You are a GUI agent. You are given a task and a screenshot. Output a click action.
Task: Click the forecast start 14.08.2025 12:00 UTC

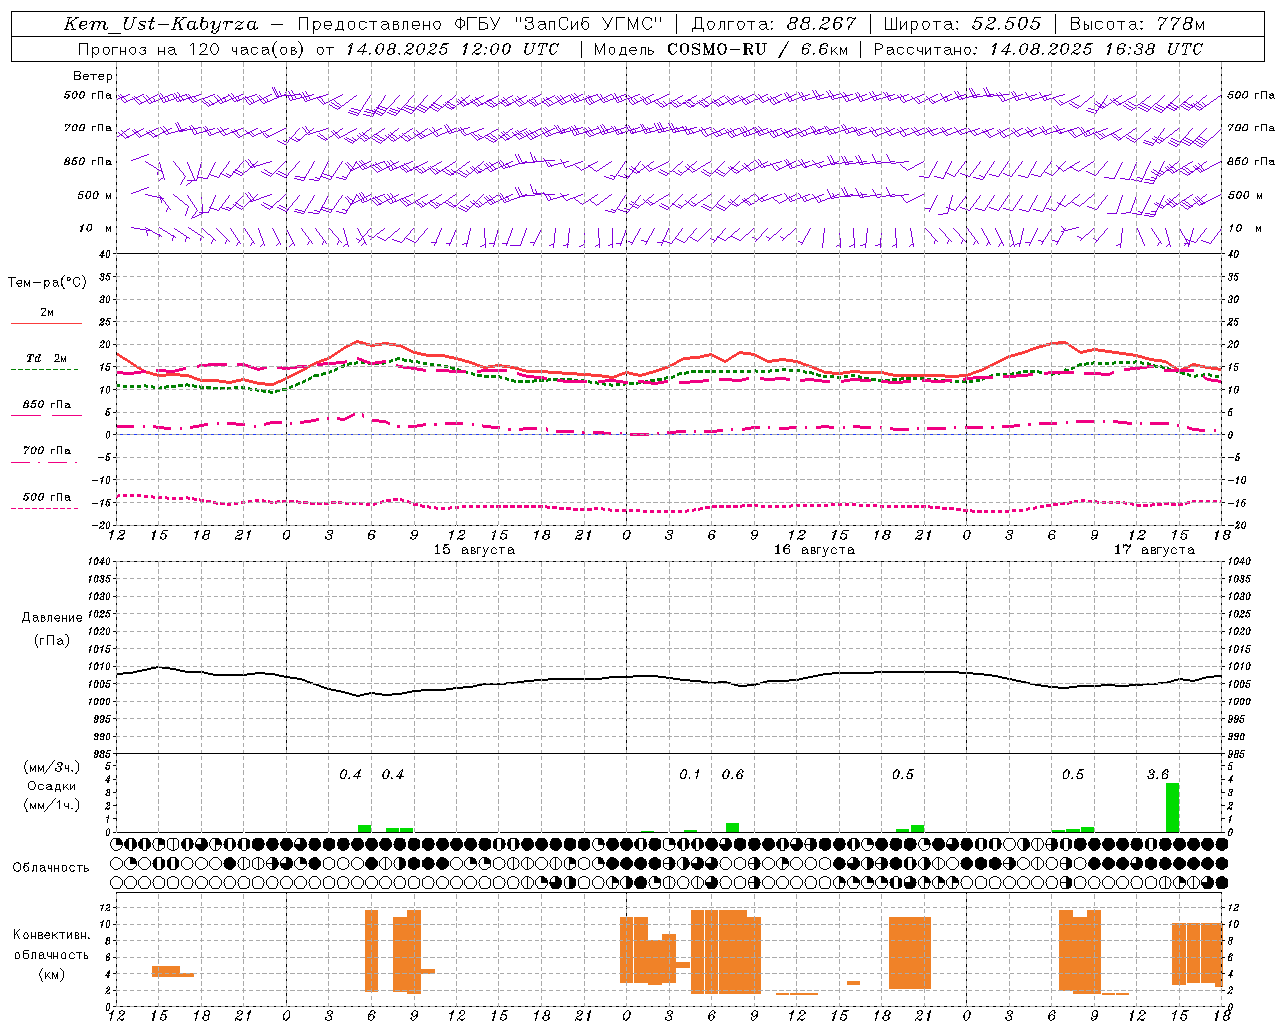click(x=452, y=49)
